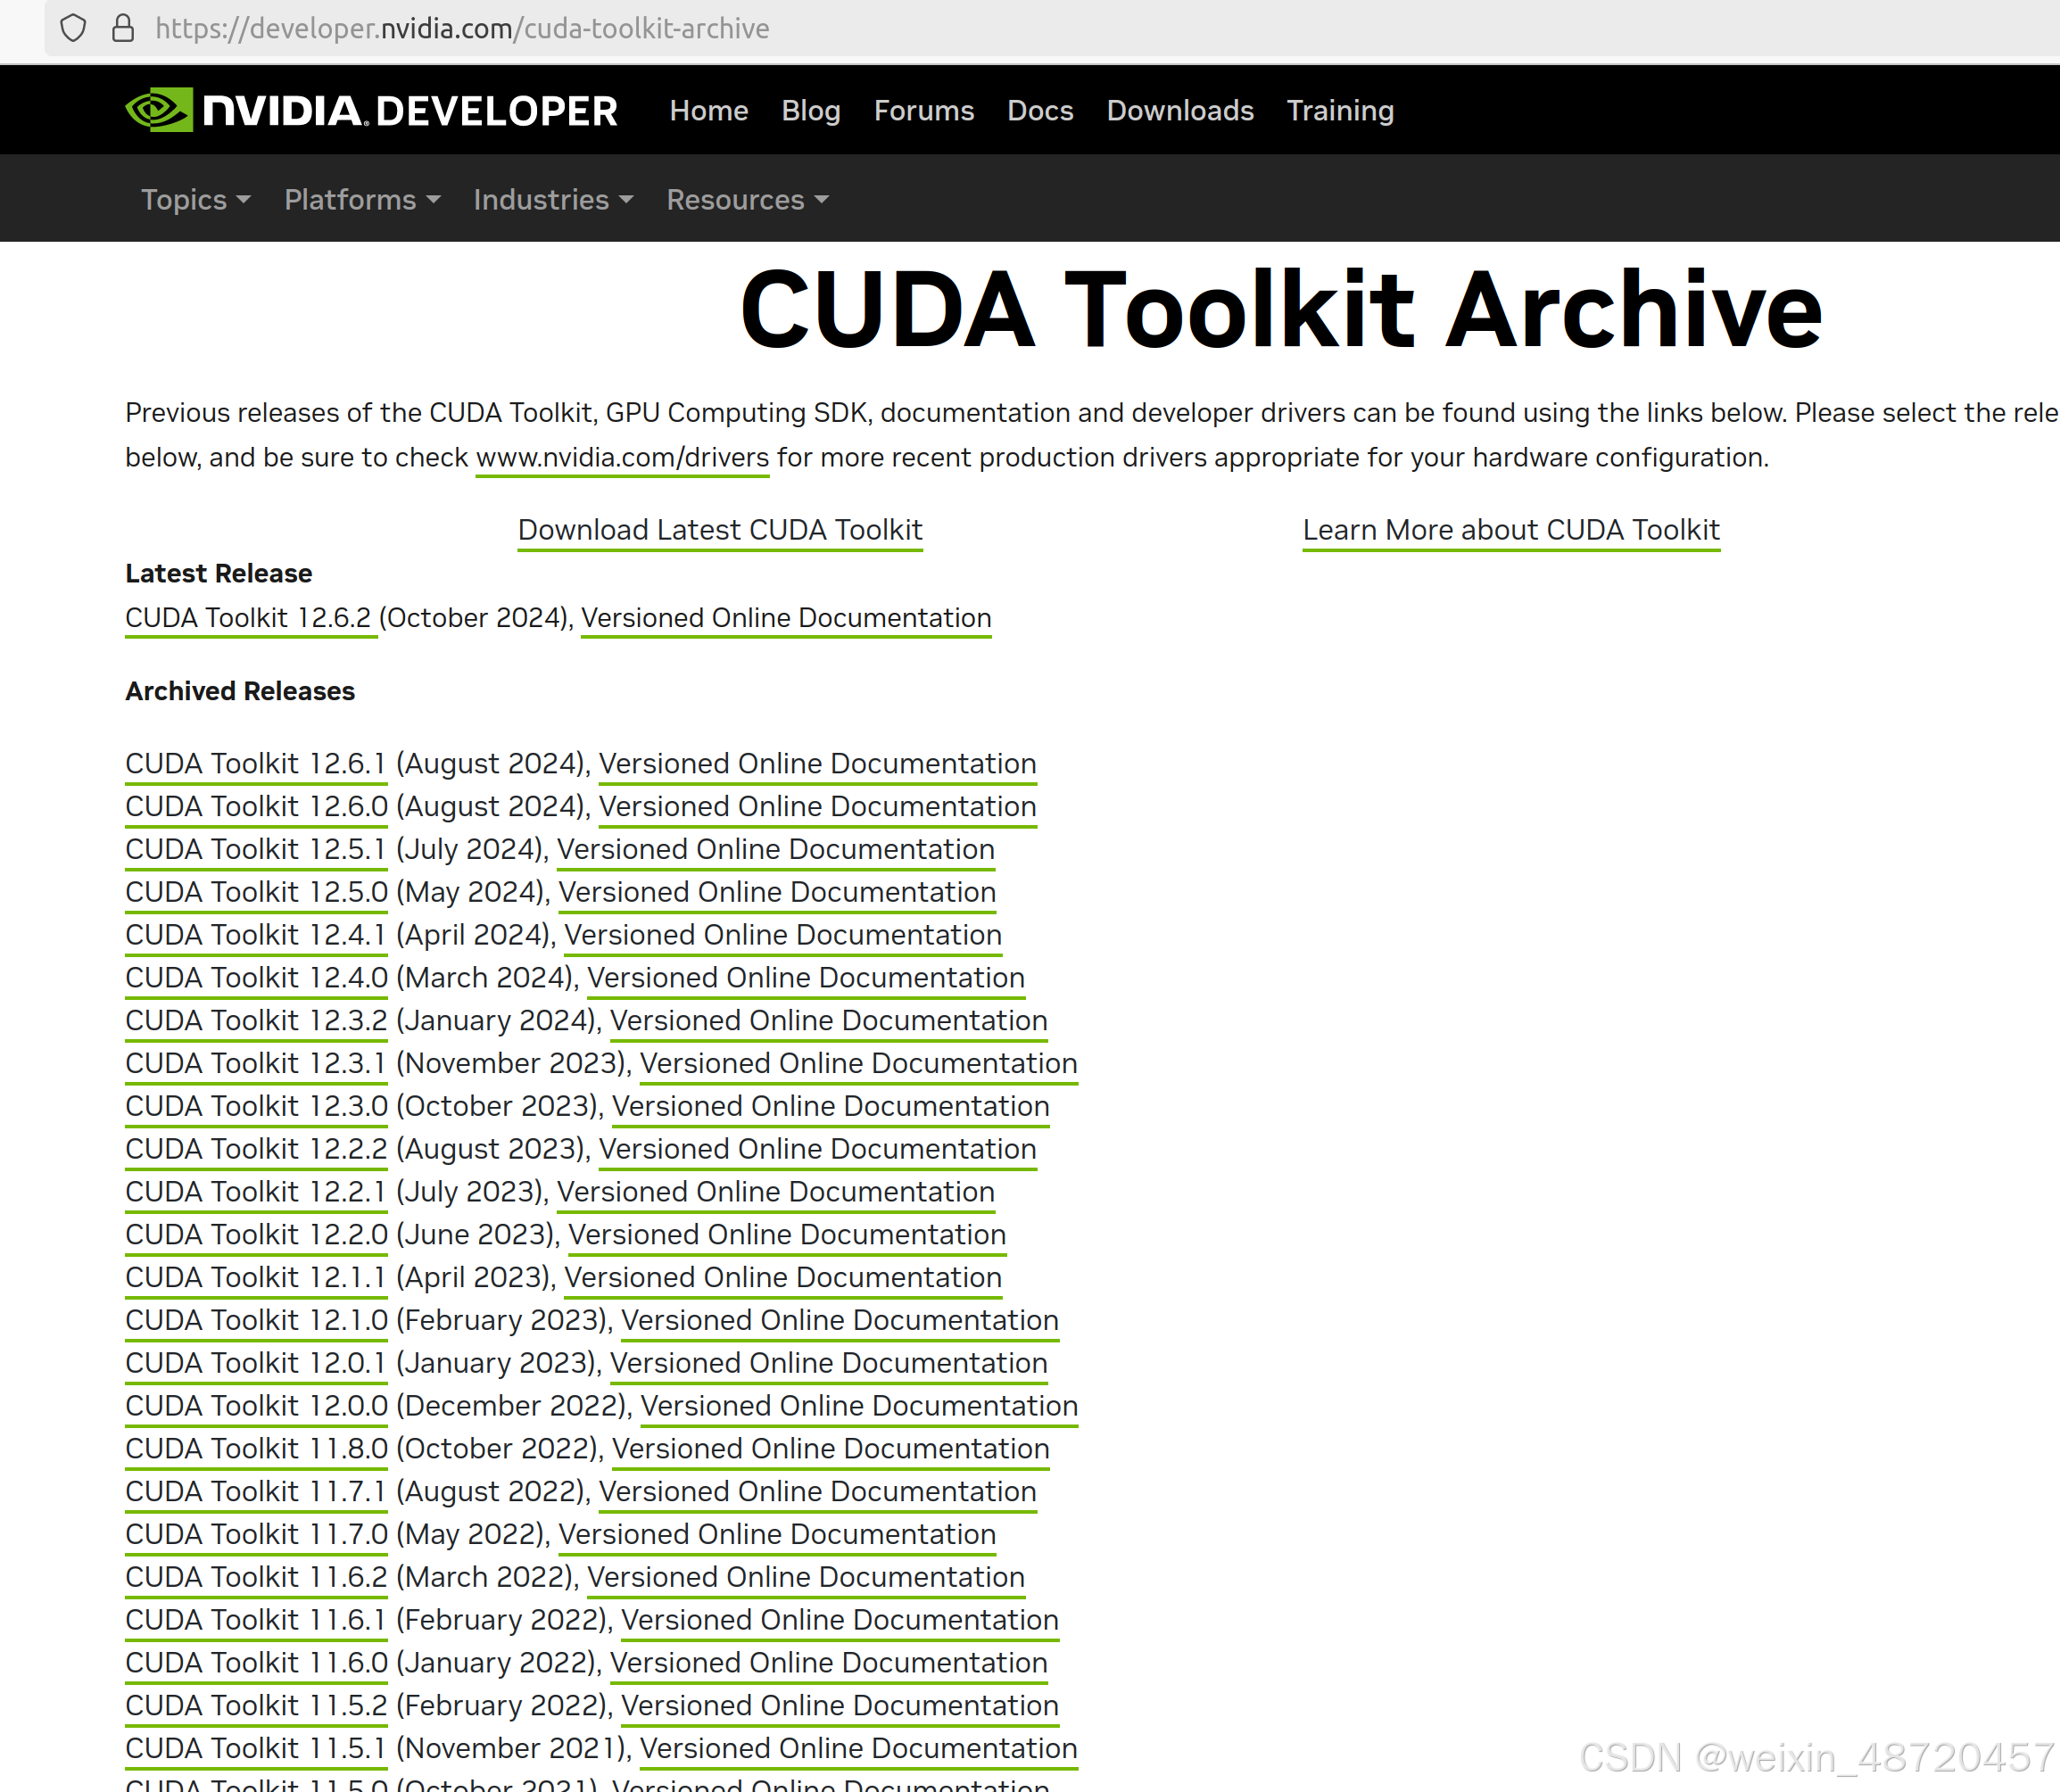Go to the Downloads page

click(x=1180, y=111)
